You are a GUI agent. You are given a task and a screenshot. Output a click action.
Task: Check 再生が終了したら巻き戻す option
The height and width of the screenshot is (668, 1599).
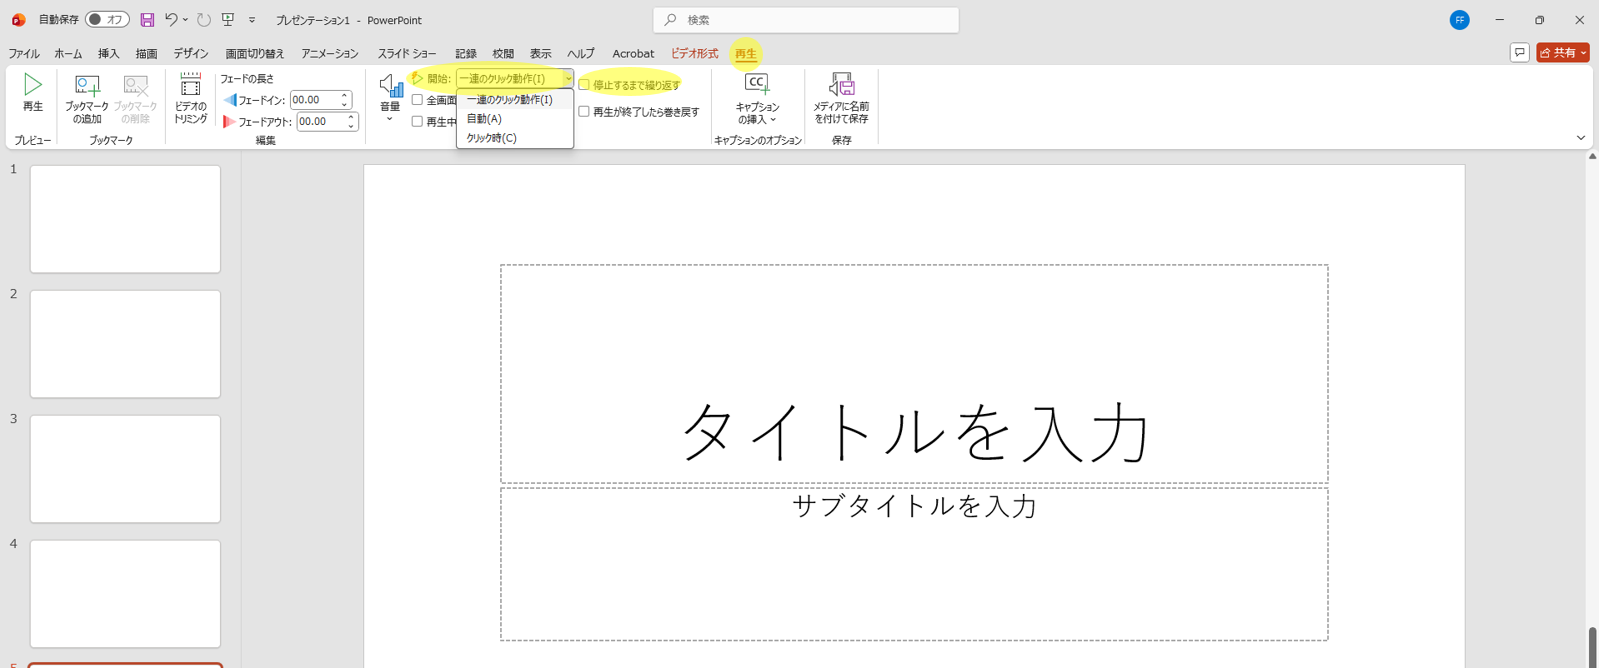tap(585, 112)
